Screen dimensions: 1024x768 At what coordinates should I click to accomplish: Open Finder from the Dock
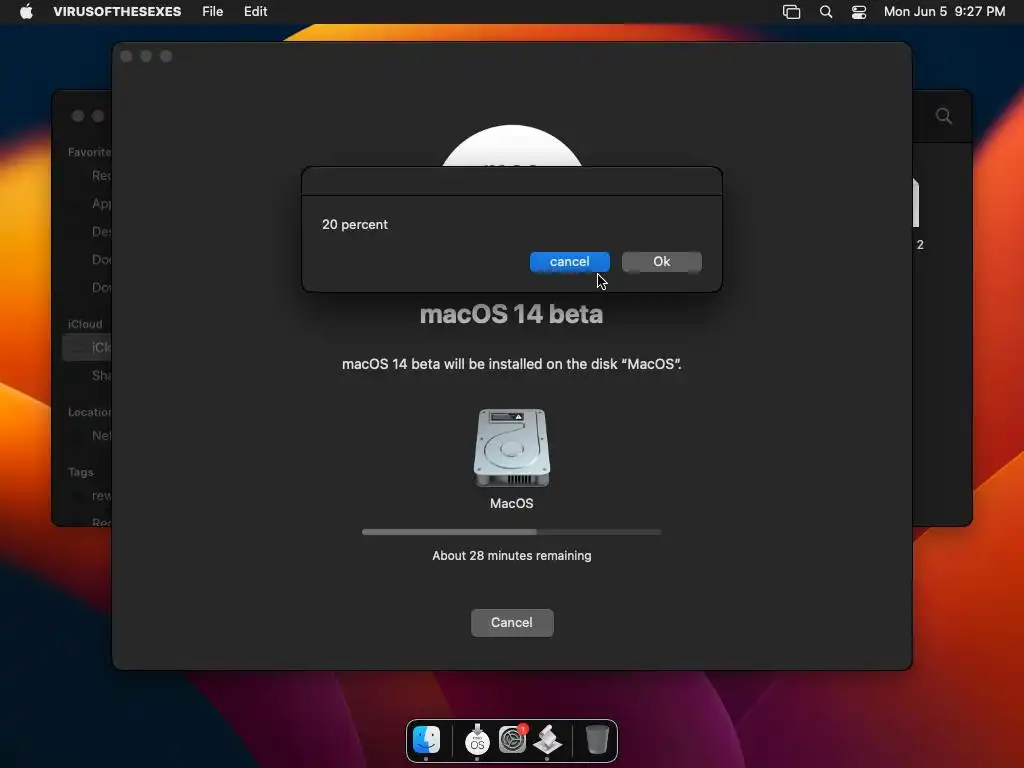[x=426, y=740]
